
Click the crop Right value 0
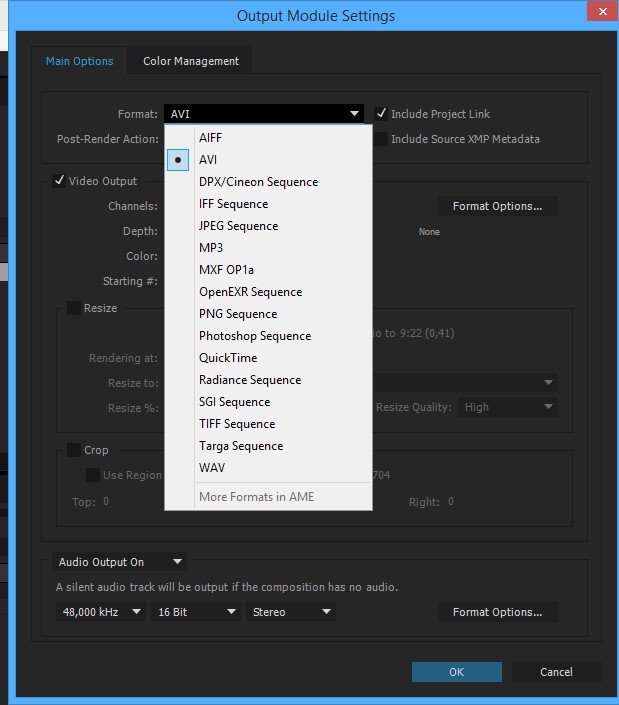(451, 501)
